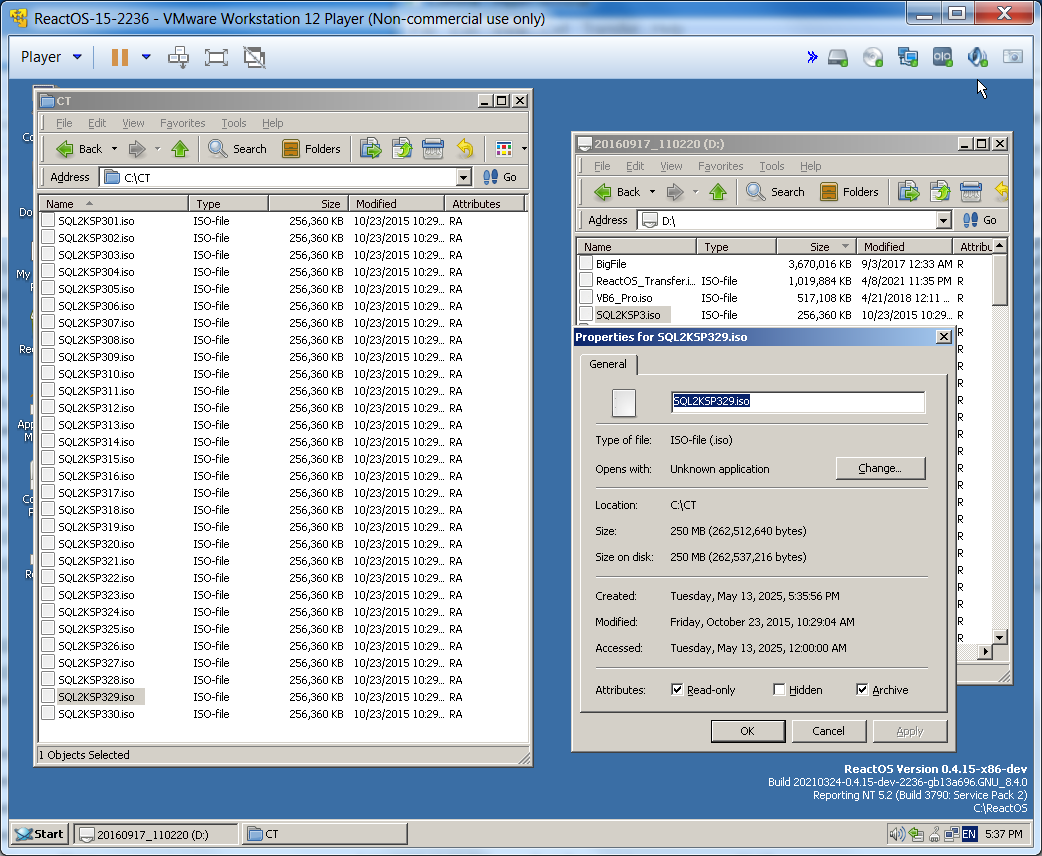Open the Player menu dropdown

pos(51,57)
